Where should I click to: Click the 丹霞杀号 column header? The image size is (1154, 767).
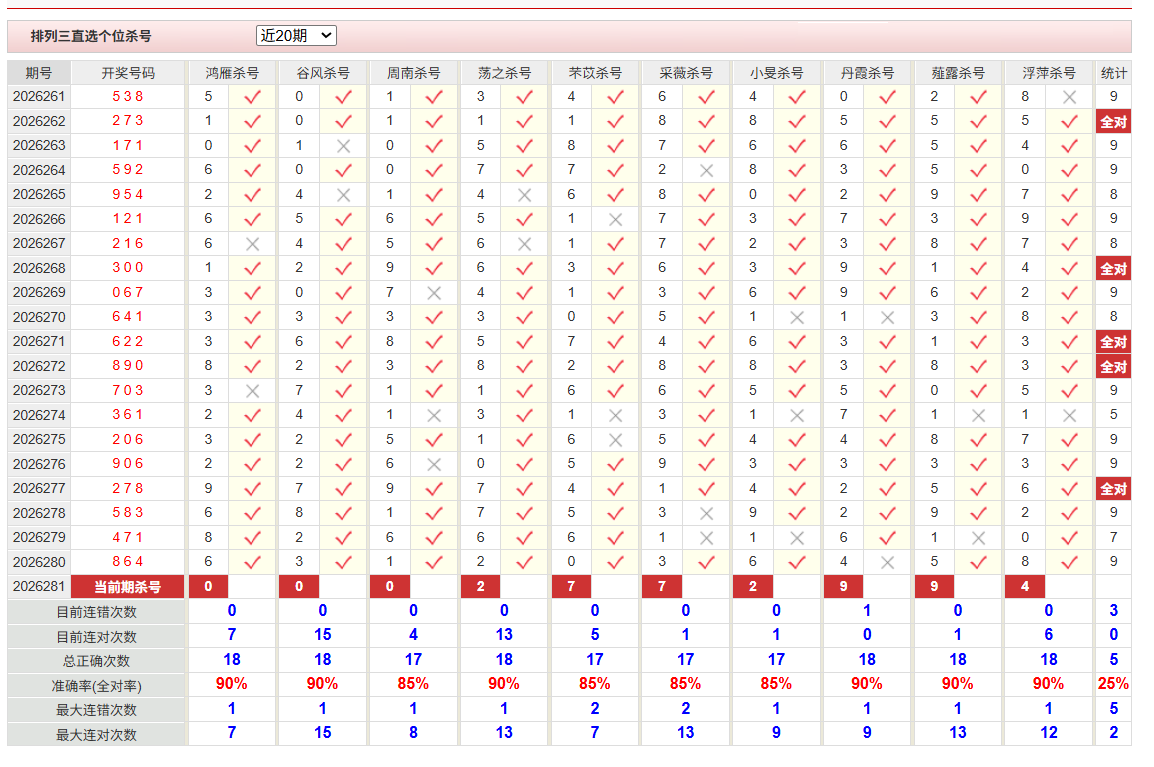tap(867, 73)
